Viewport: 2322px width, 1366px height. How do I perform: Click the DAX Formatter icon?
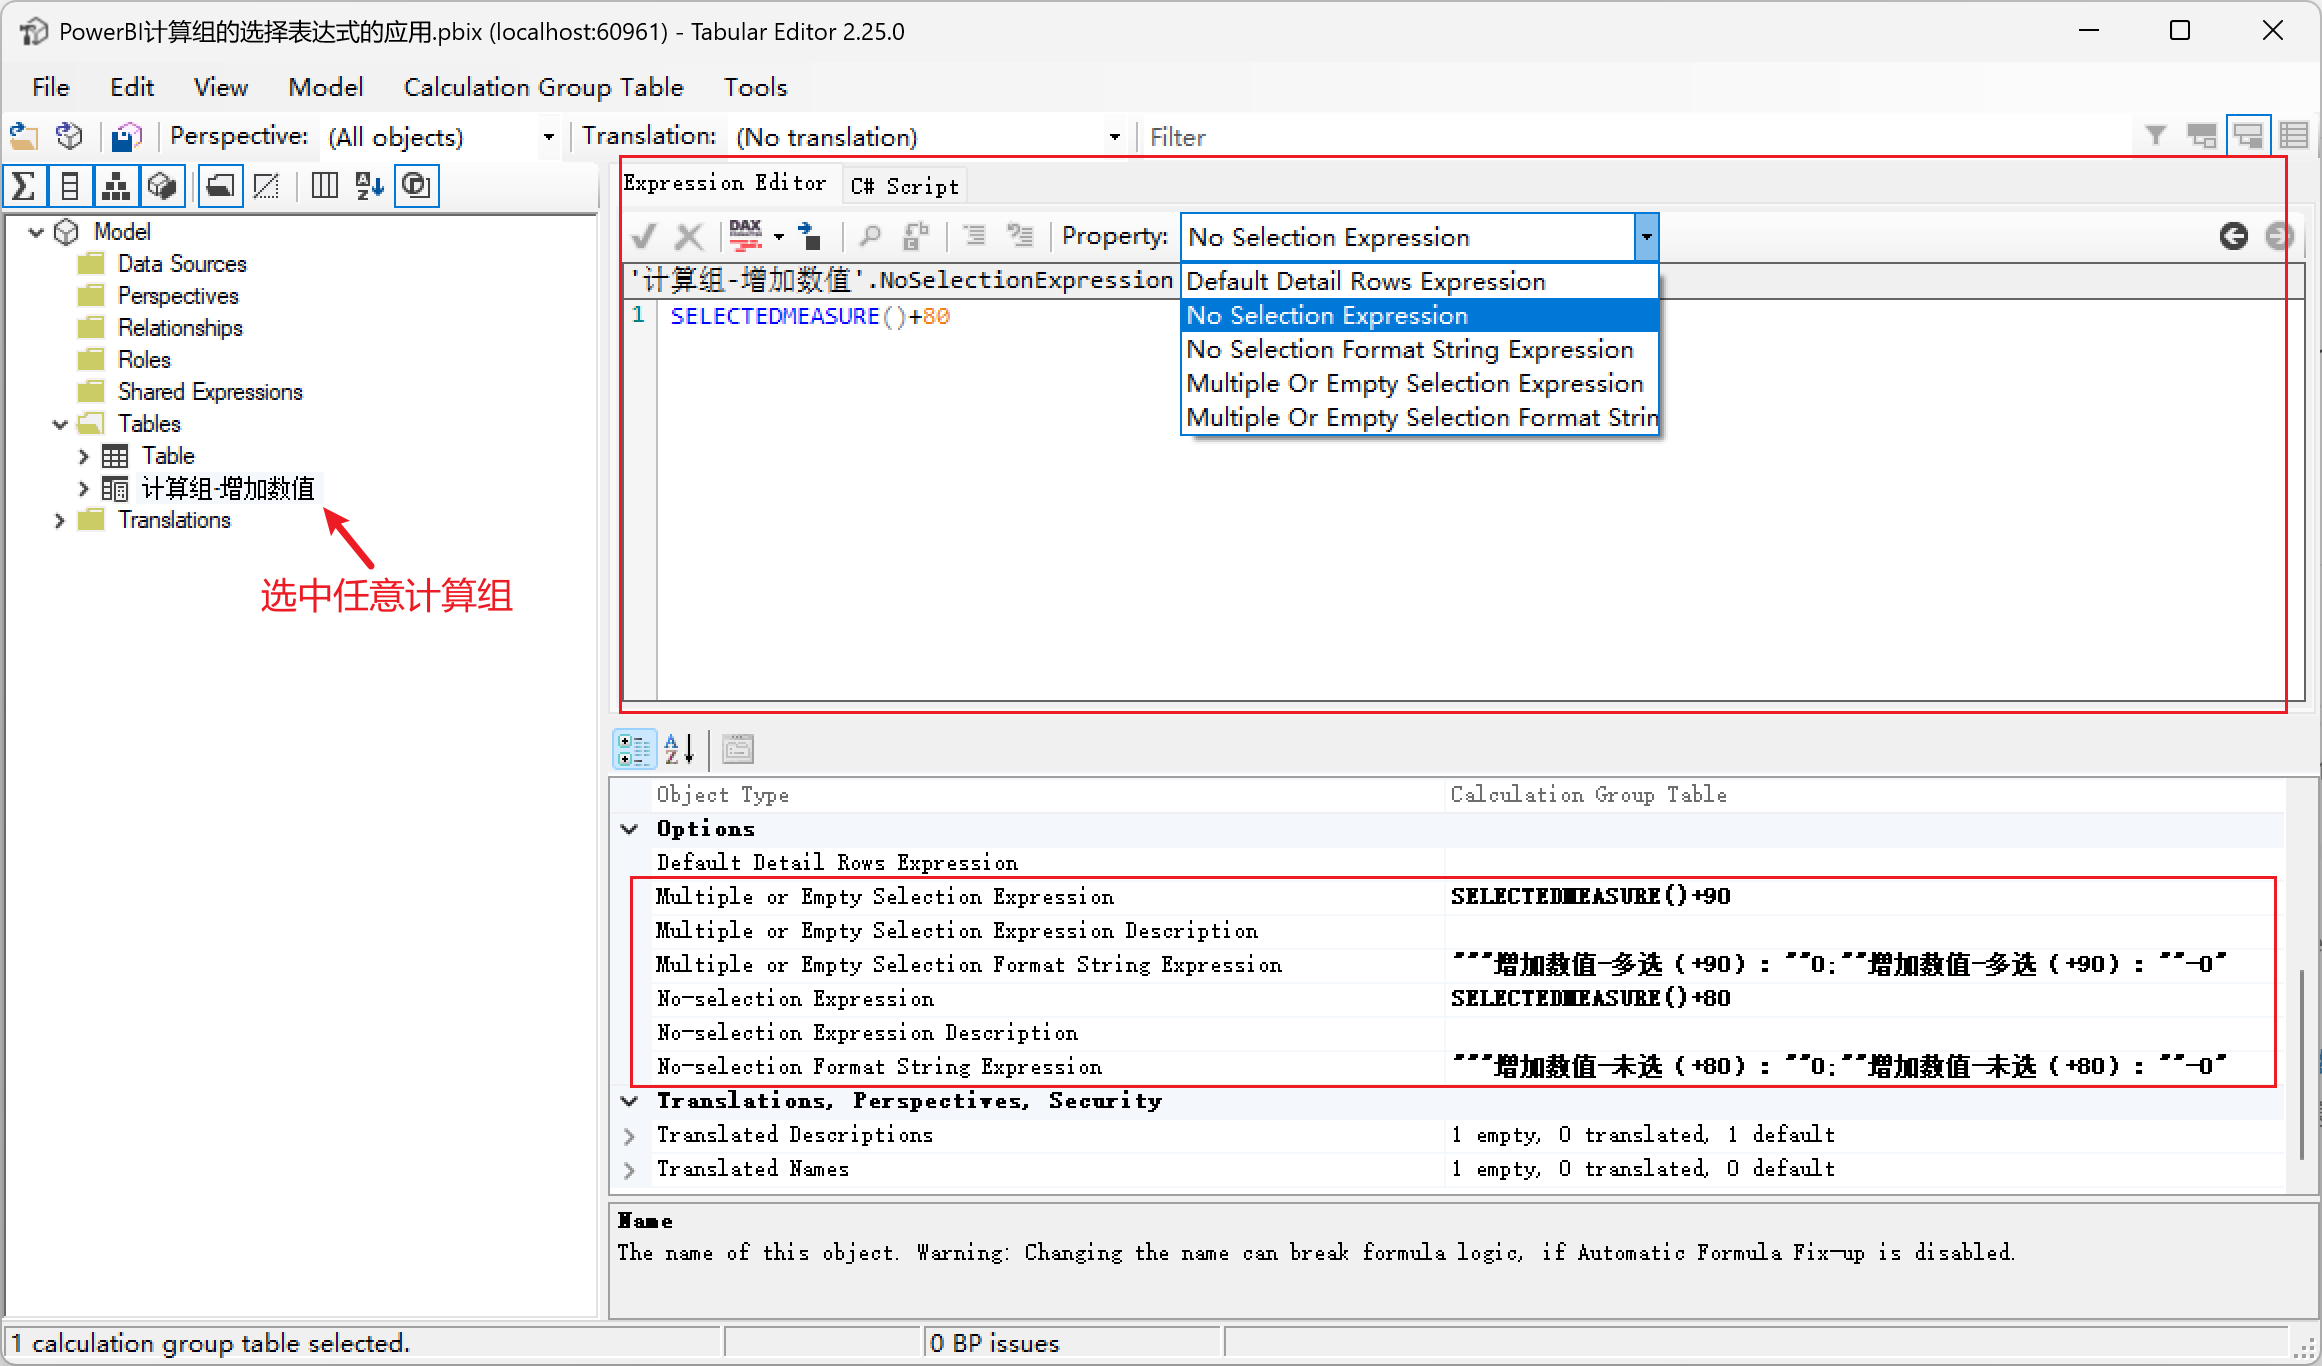(x=746, y=236)
